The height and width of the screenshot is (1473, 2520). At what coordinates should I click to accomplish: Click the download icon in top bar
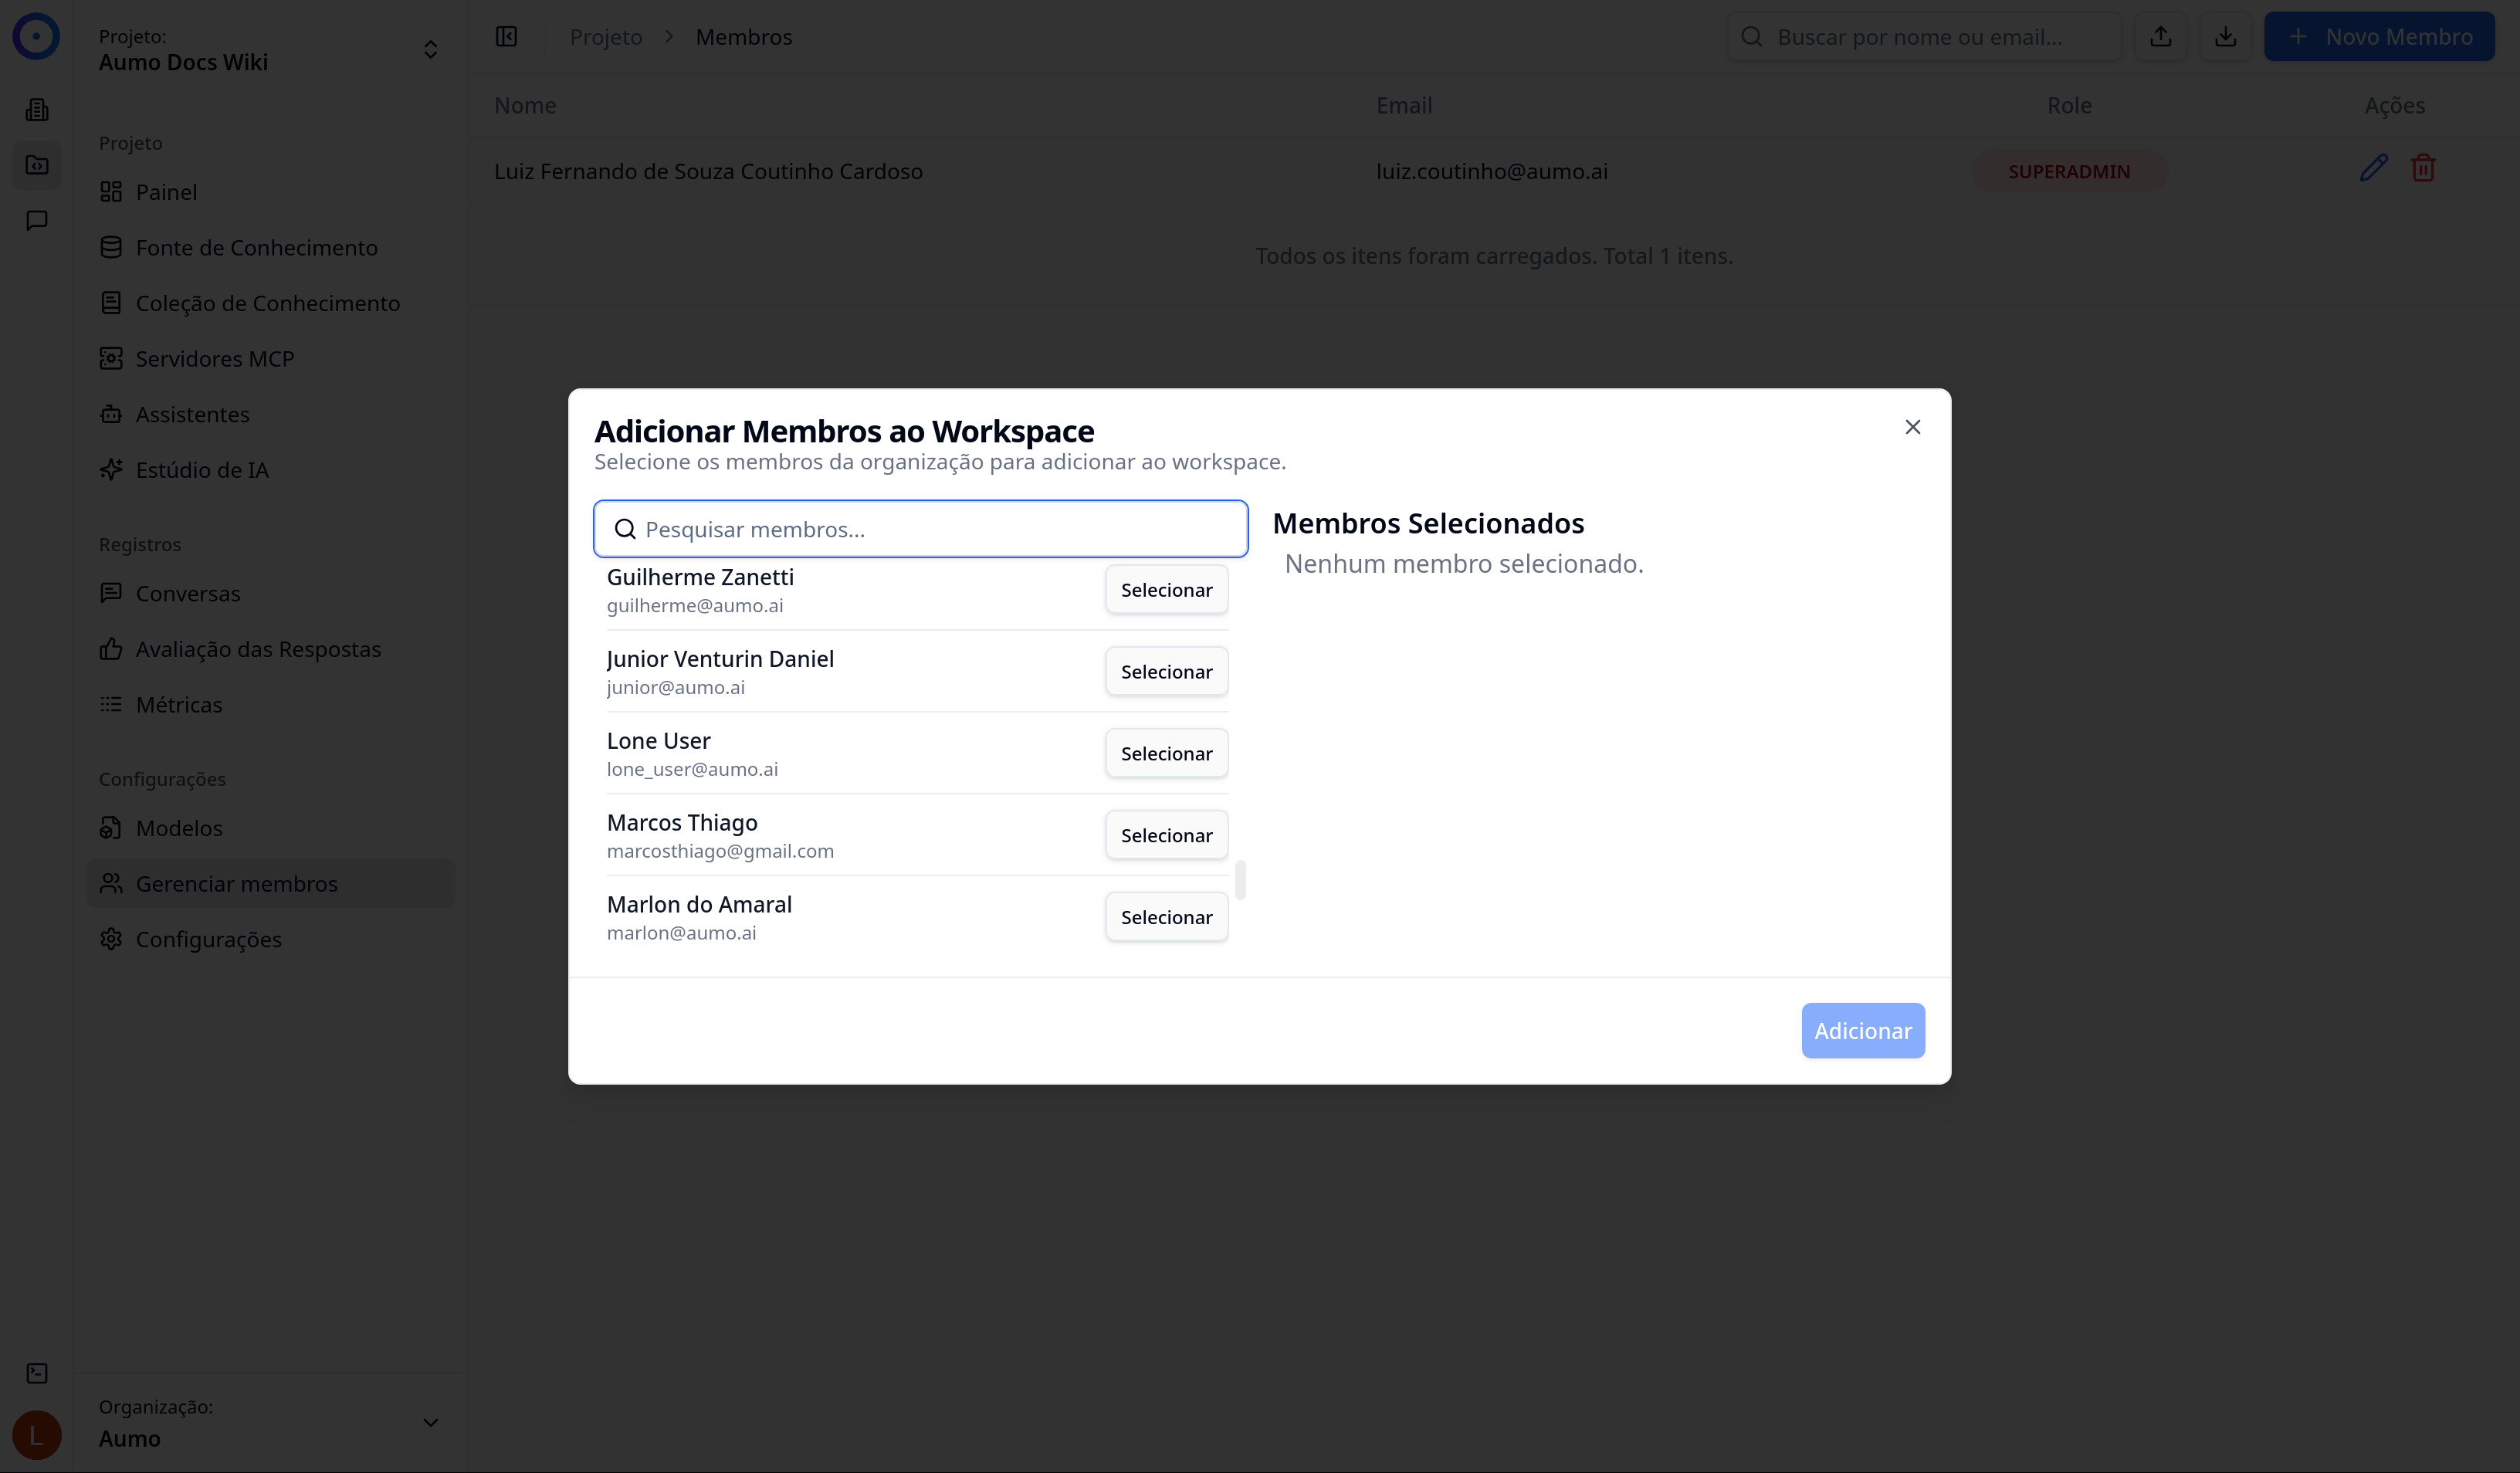[x=2225, y=37]
